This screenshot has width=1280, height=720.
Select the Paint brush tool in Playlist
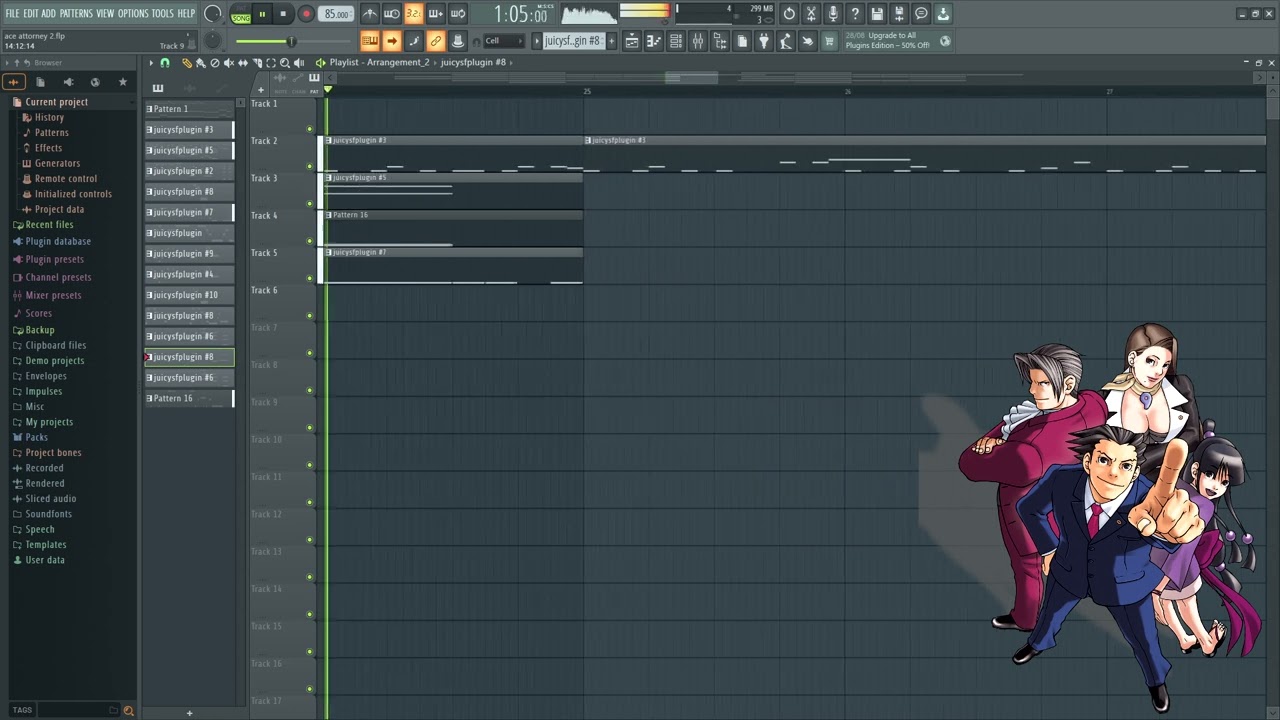tap(201, 63)
